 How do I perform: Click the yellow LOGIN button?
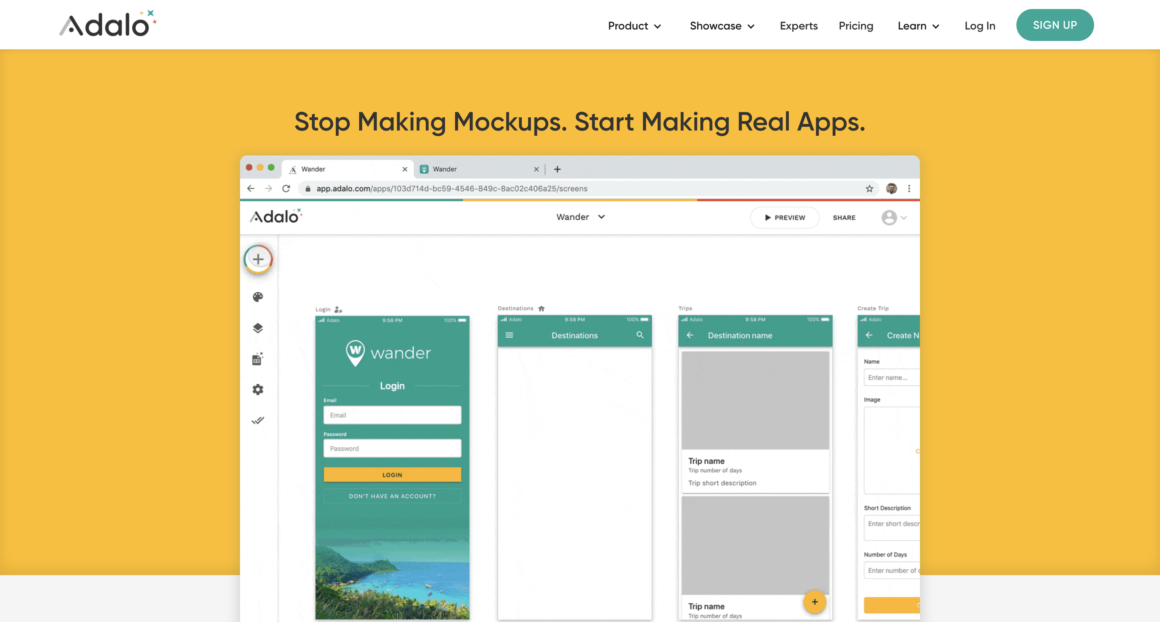coord(392,474)
